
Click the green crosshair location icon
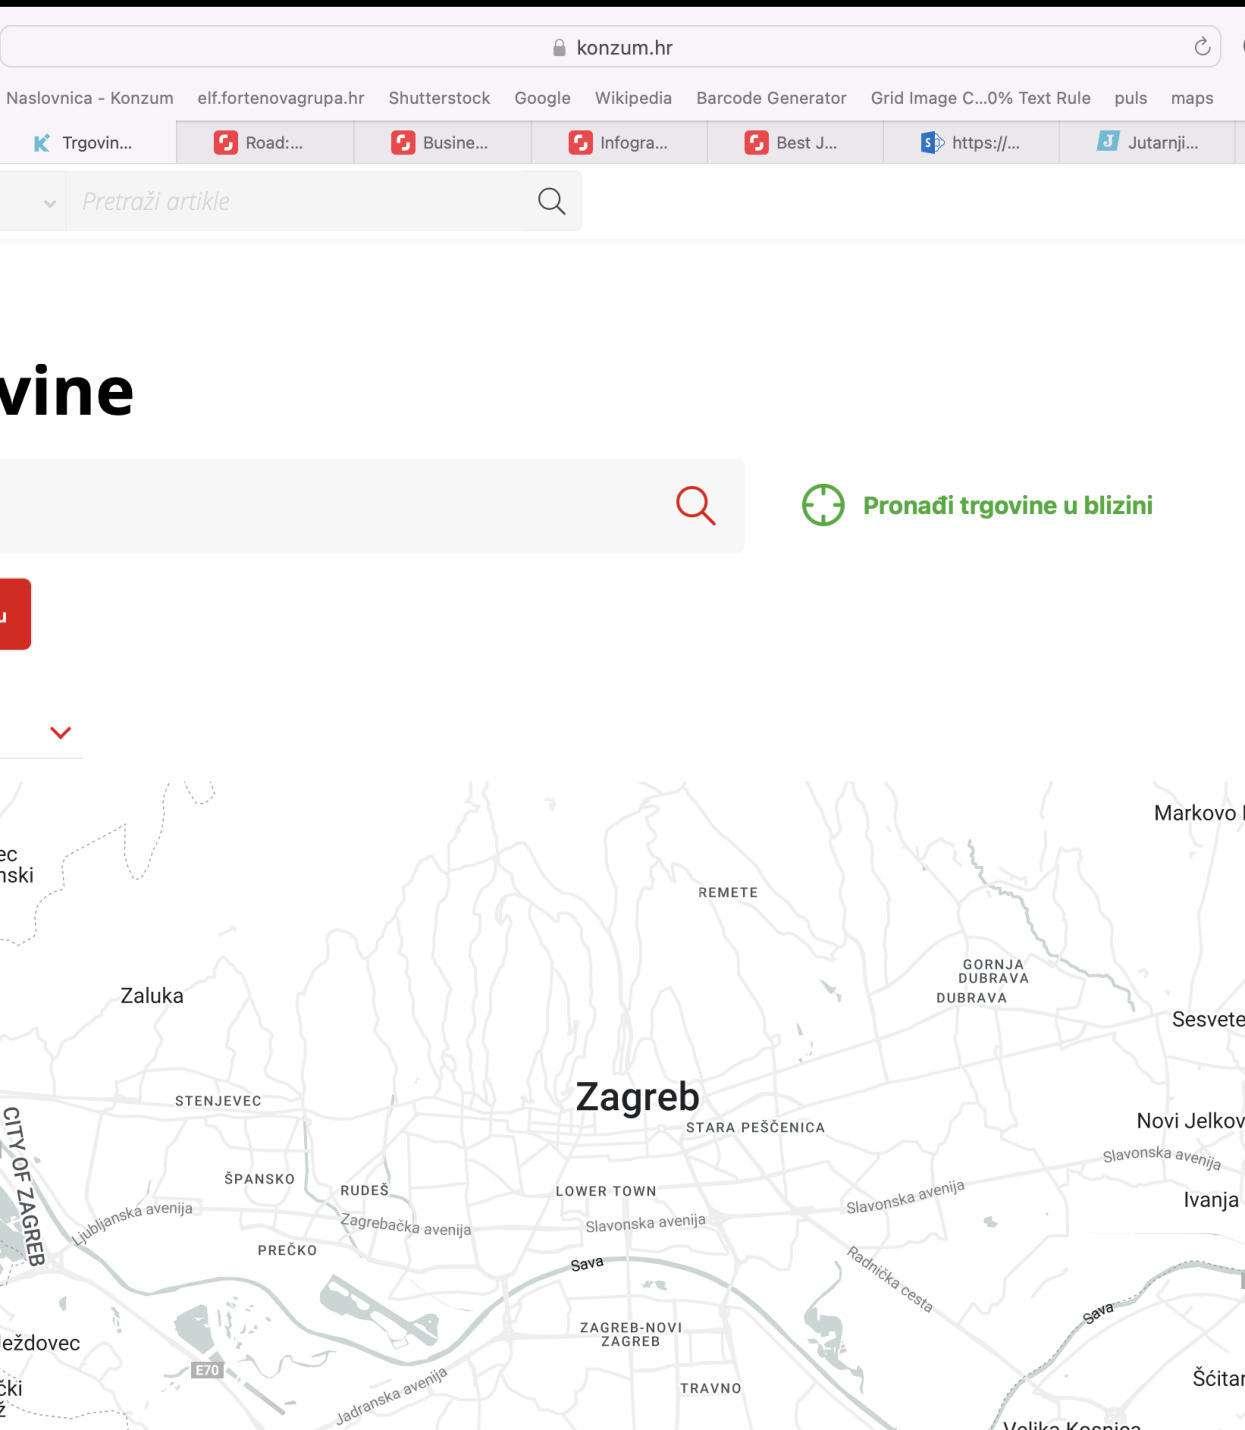pyautogui.click(x=823, y=505)
